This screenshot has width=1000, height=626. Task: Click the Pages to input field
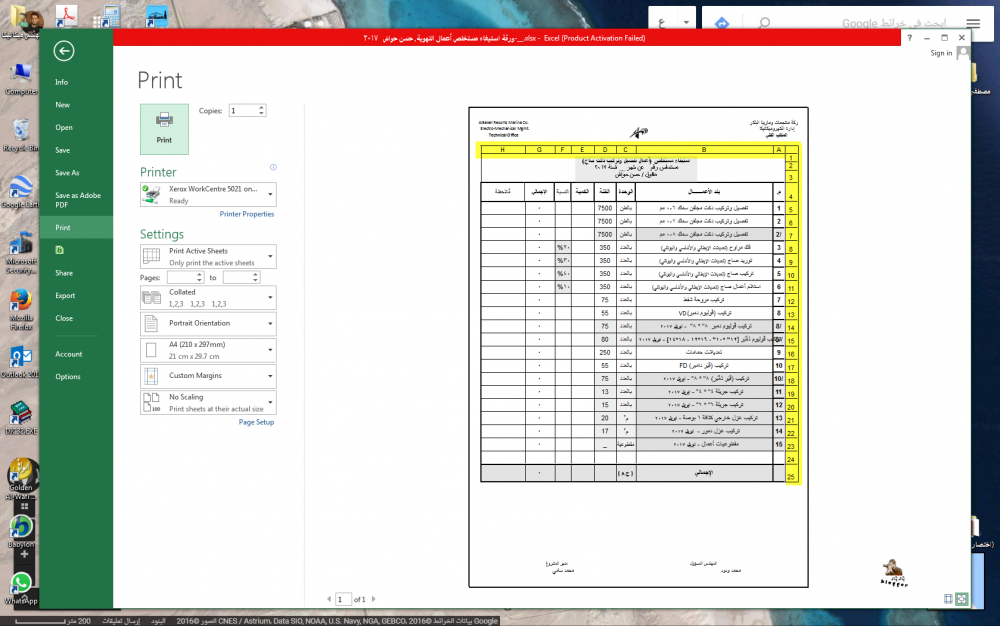point(238,277)
